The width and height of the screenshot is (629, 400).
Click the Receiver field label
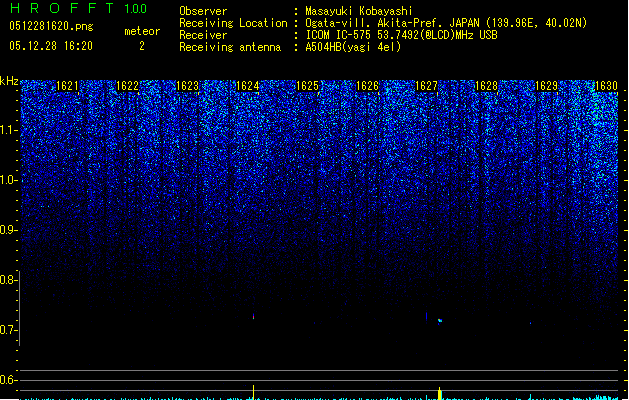[203, 35]
